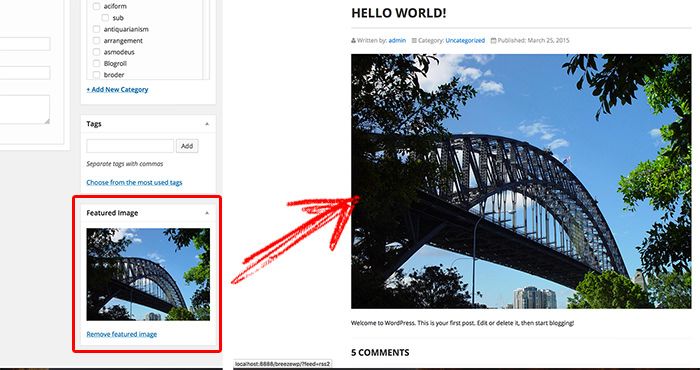The height and width of the screenshot is (370, 700).
Task: Enable the arrangement category checkbox
Action: 96,41
